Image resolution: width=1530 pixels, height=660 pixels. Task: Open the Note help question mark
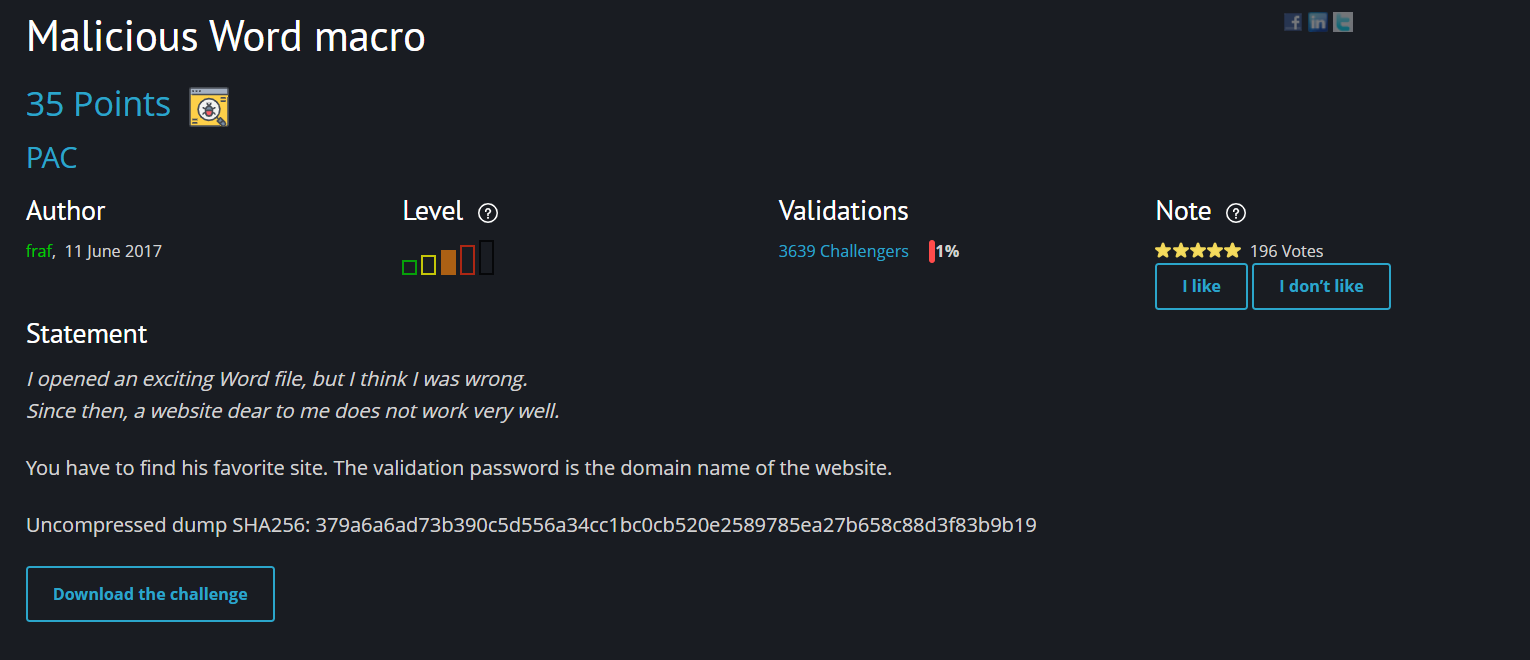tap(1236, 212)
